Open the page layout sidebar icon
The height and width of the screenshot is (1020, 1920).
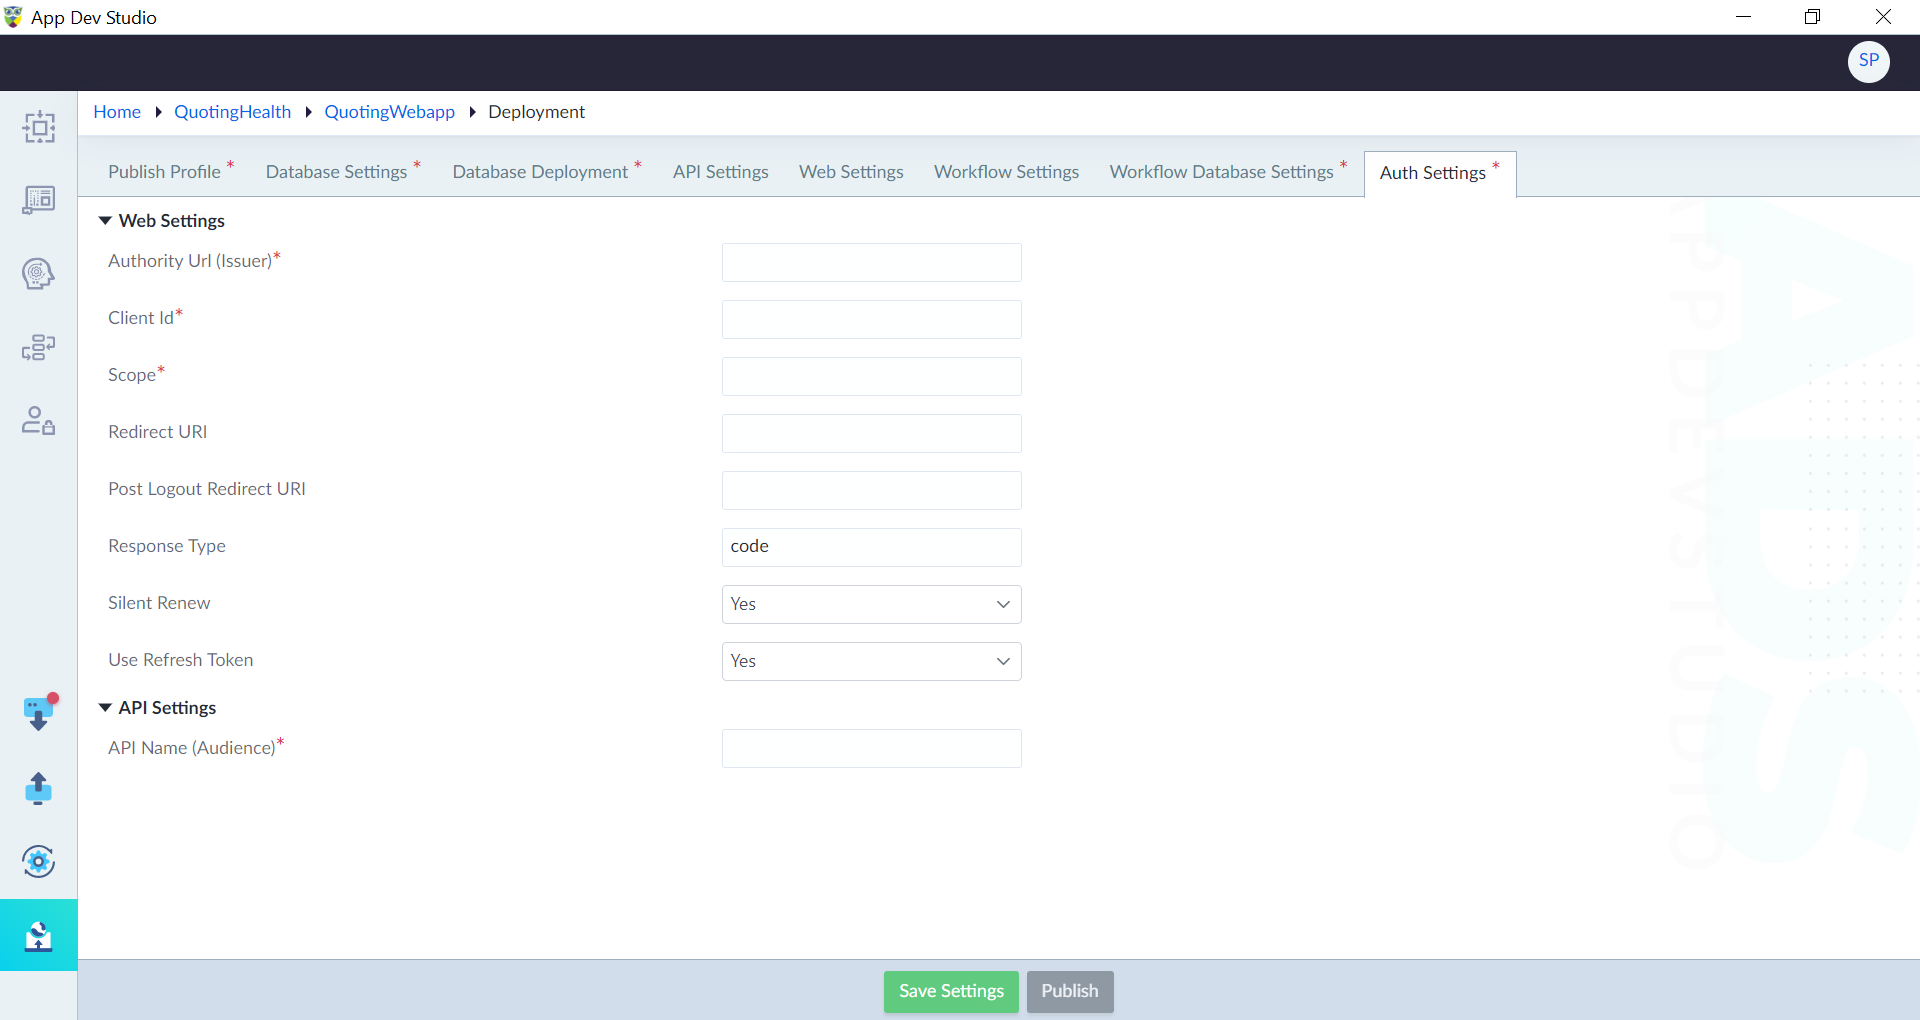tap(39, 200)
